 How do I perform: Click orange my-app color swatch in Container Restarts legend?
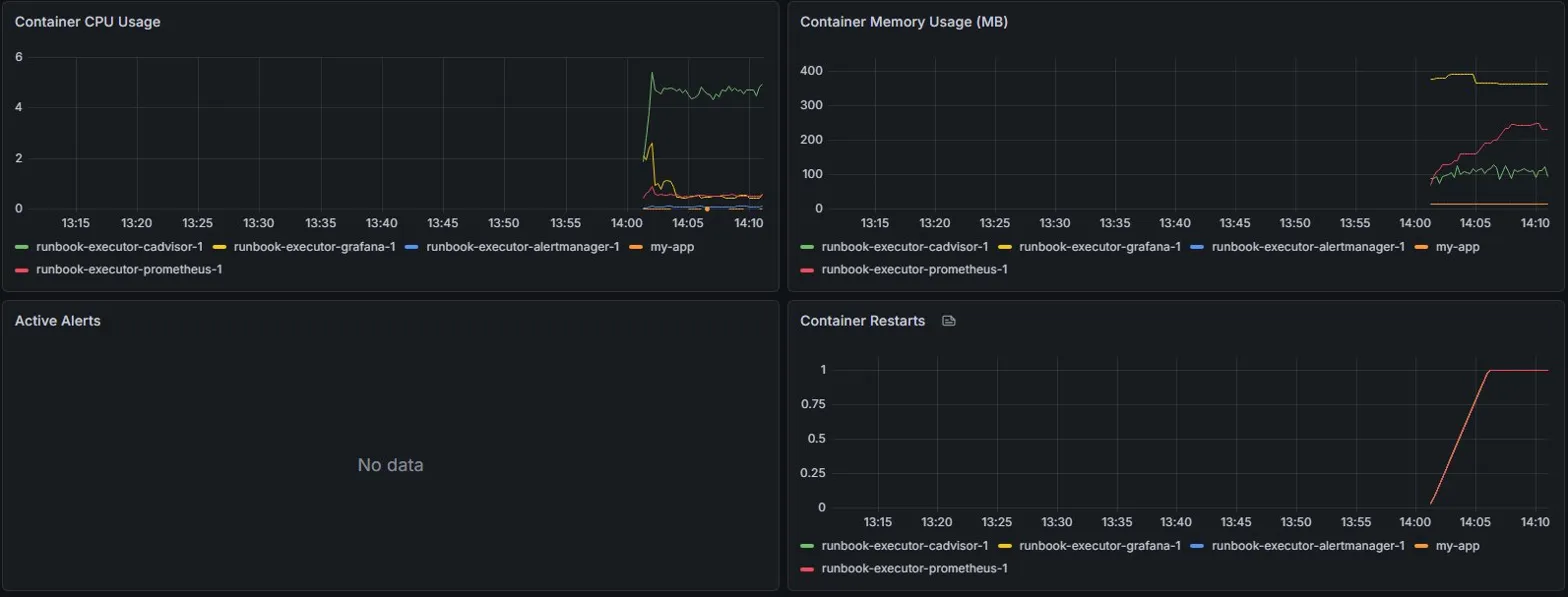coord(1421,545)
